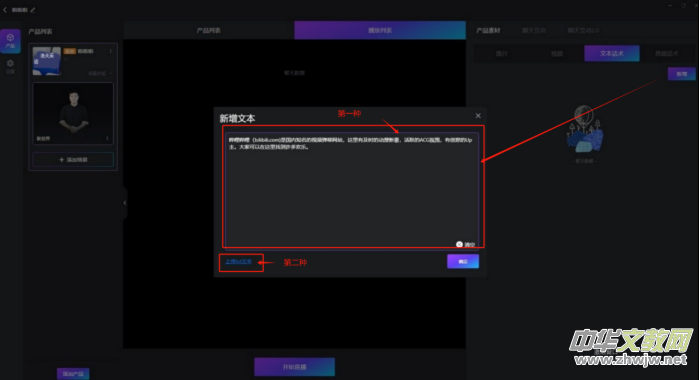Collapse the scene configuration chevron on the product card

click(x=111, y=73)
